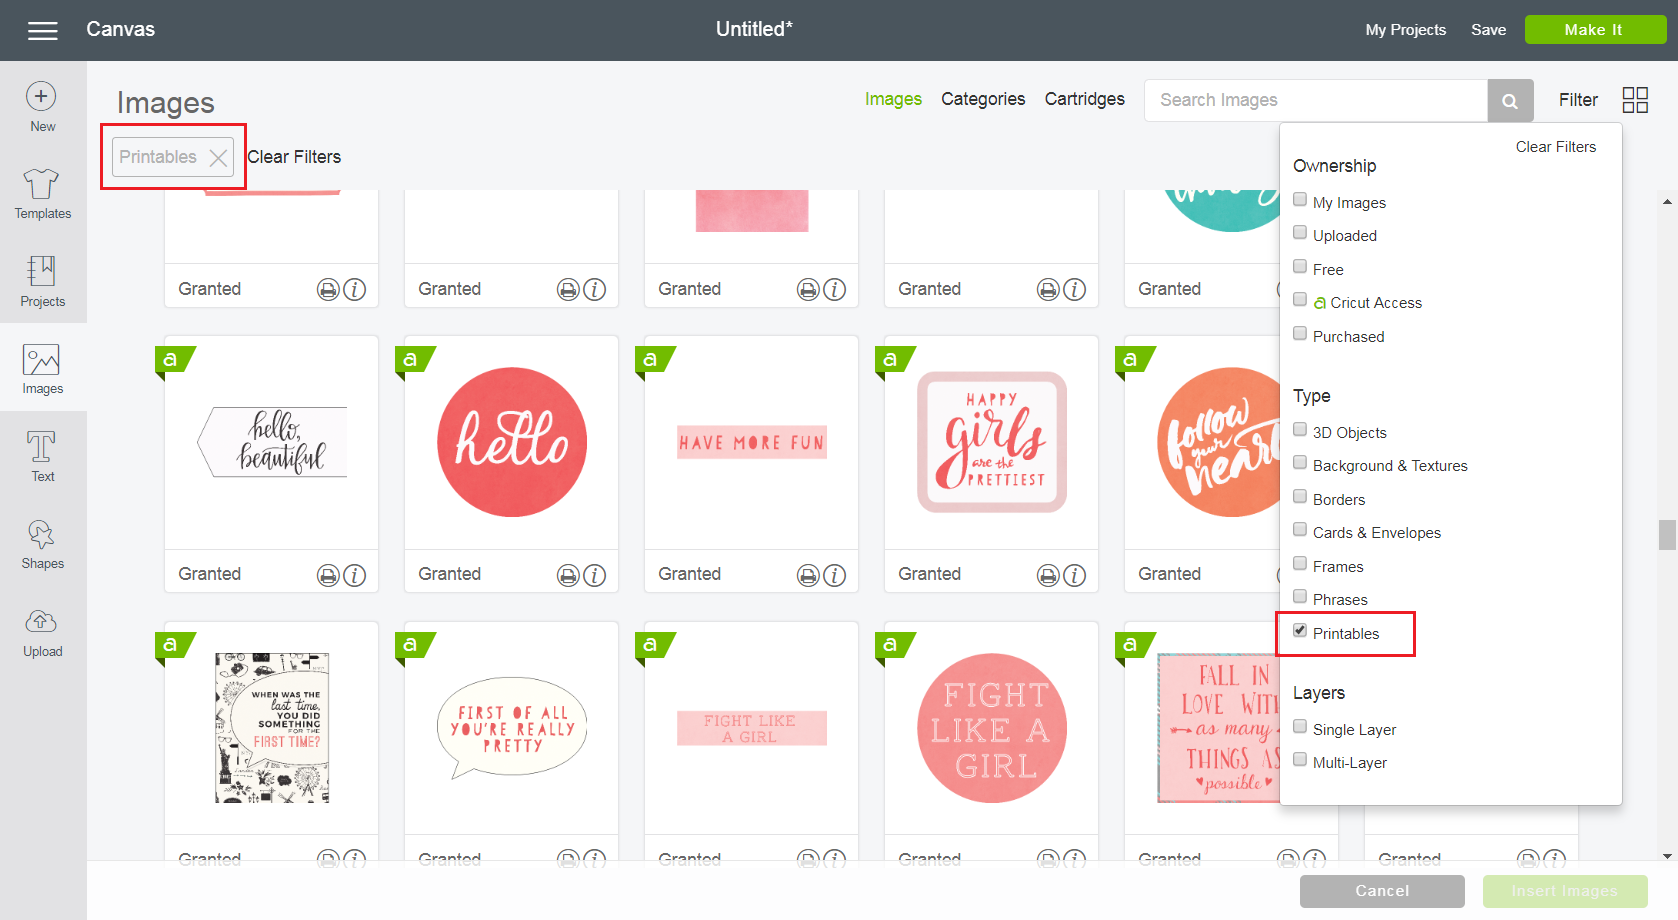Click the print icon on the hello tile
Screen dimensions: 1678x920
(567, 575)
